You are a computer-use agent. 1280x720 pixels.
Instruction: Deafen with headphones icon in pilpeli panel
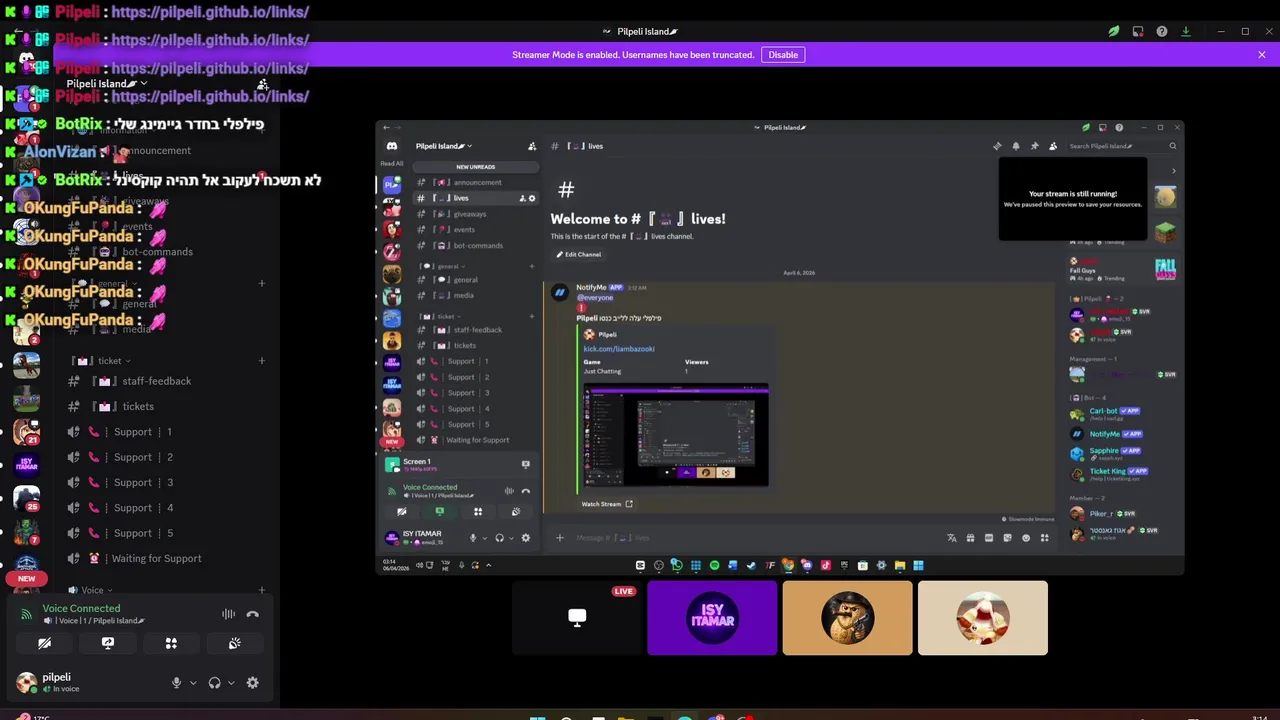(x=214, y=683)
